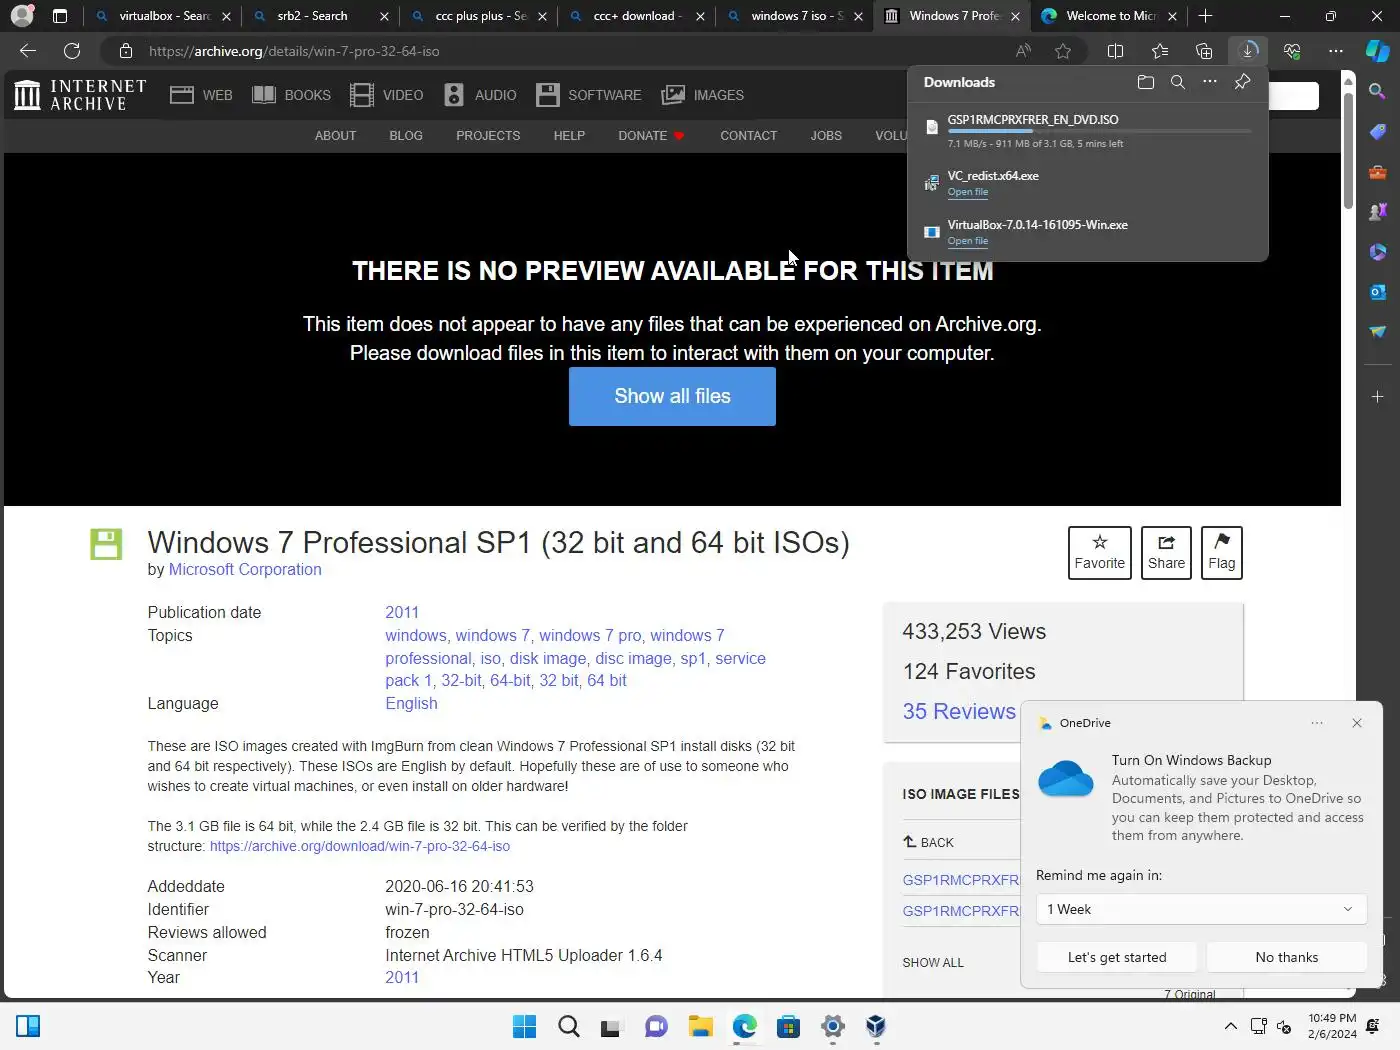This screenshot has width=1400, height=1050.
Task: Click SHOW ALL in files box
Action: tap(933, 962)
